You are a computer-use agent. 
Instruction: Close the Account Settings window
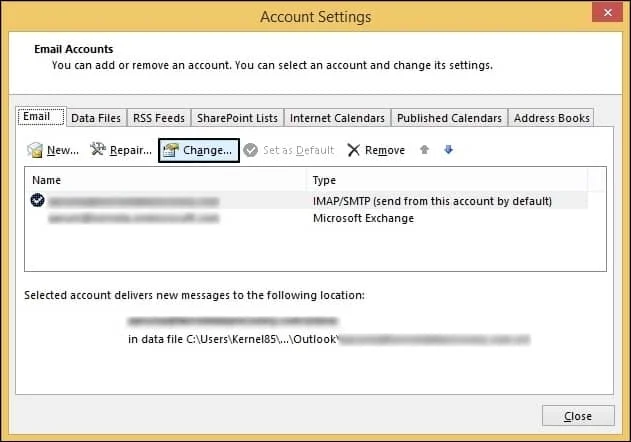pyautogui.click(x=607, y=12)
